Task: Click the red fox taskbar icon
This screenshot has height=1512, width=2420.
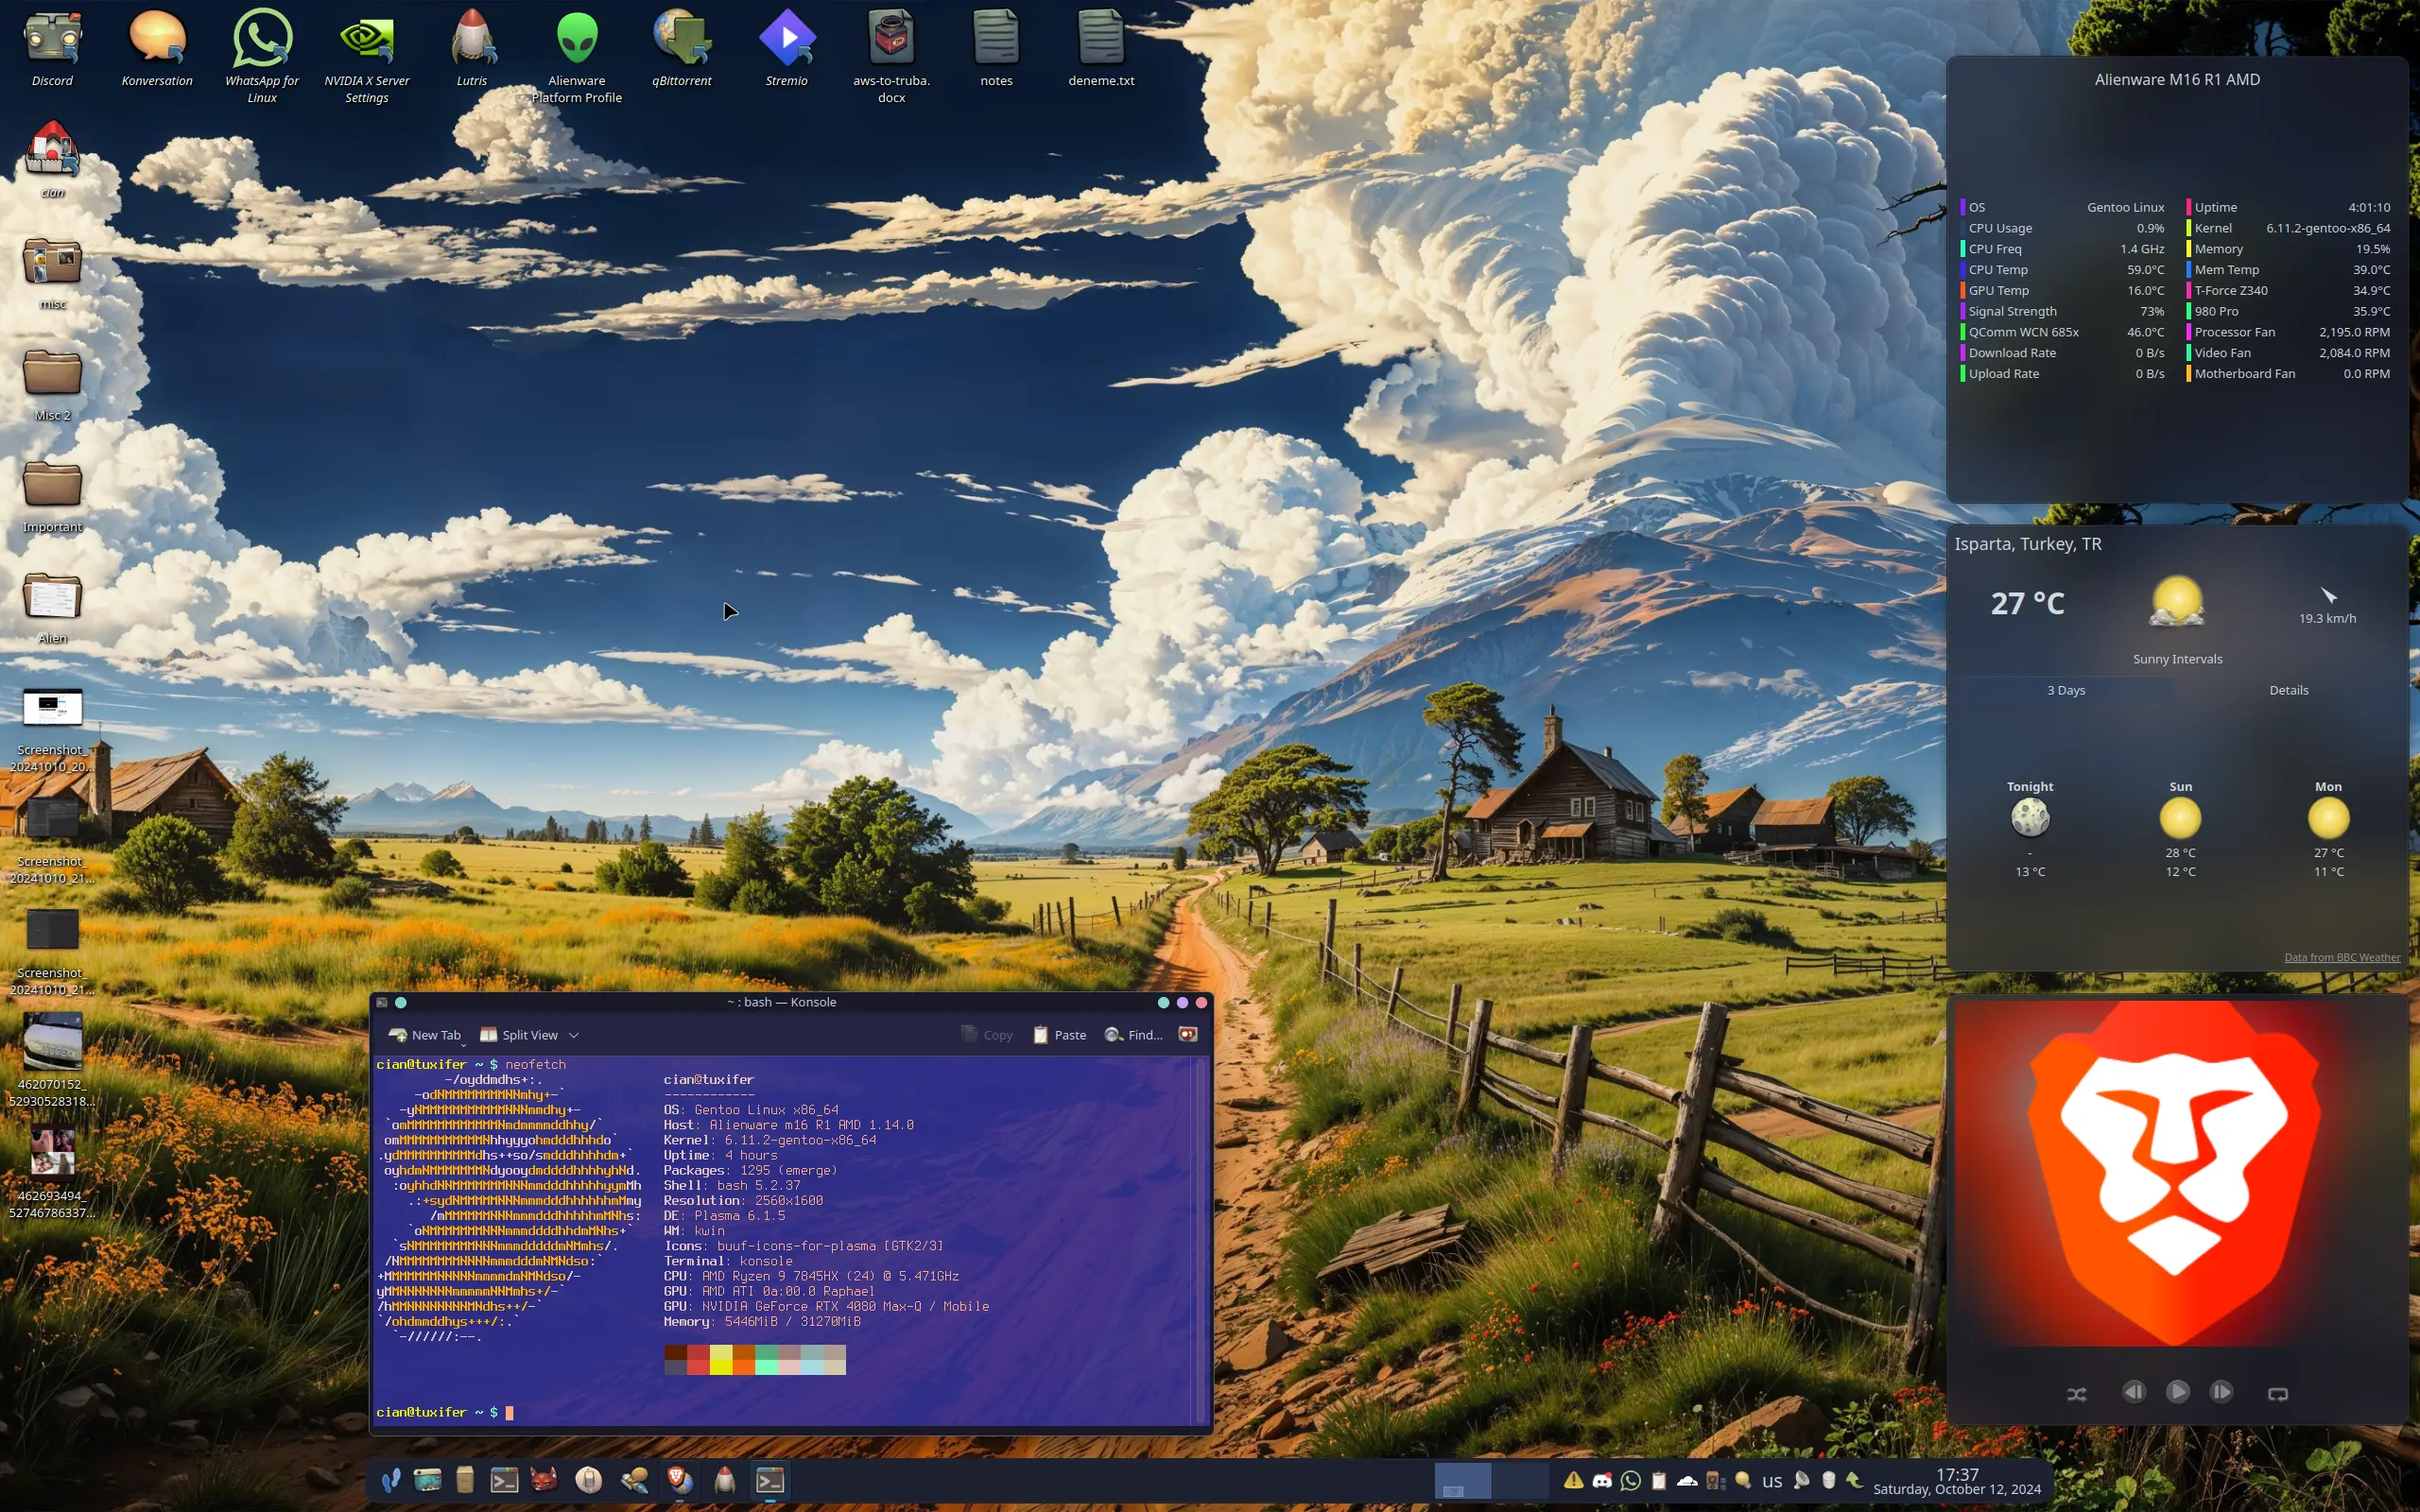Action: [x=543, y=1480]
